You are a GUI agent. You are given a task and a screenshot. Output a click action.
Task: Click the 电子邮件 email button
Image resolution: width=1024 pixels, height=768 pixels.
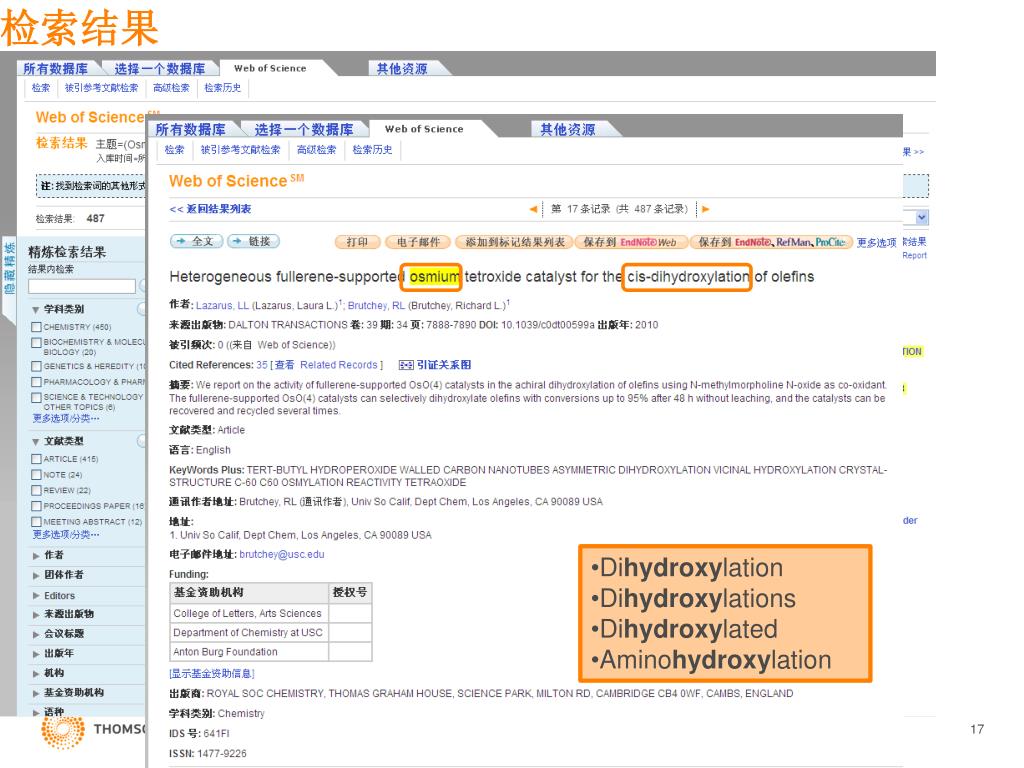pyautogui.click(x=418, y=242)
